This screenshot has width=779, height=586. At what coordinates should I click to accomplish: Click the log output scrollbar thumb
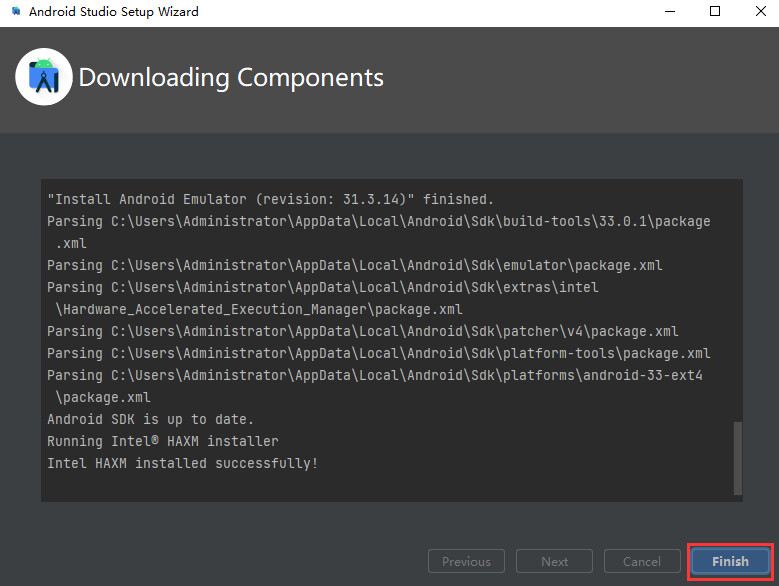tap(738, 457)
